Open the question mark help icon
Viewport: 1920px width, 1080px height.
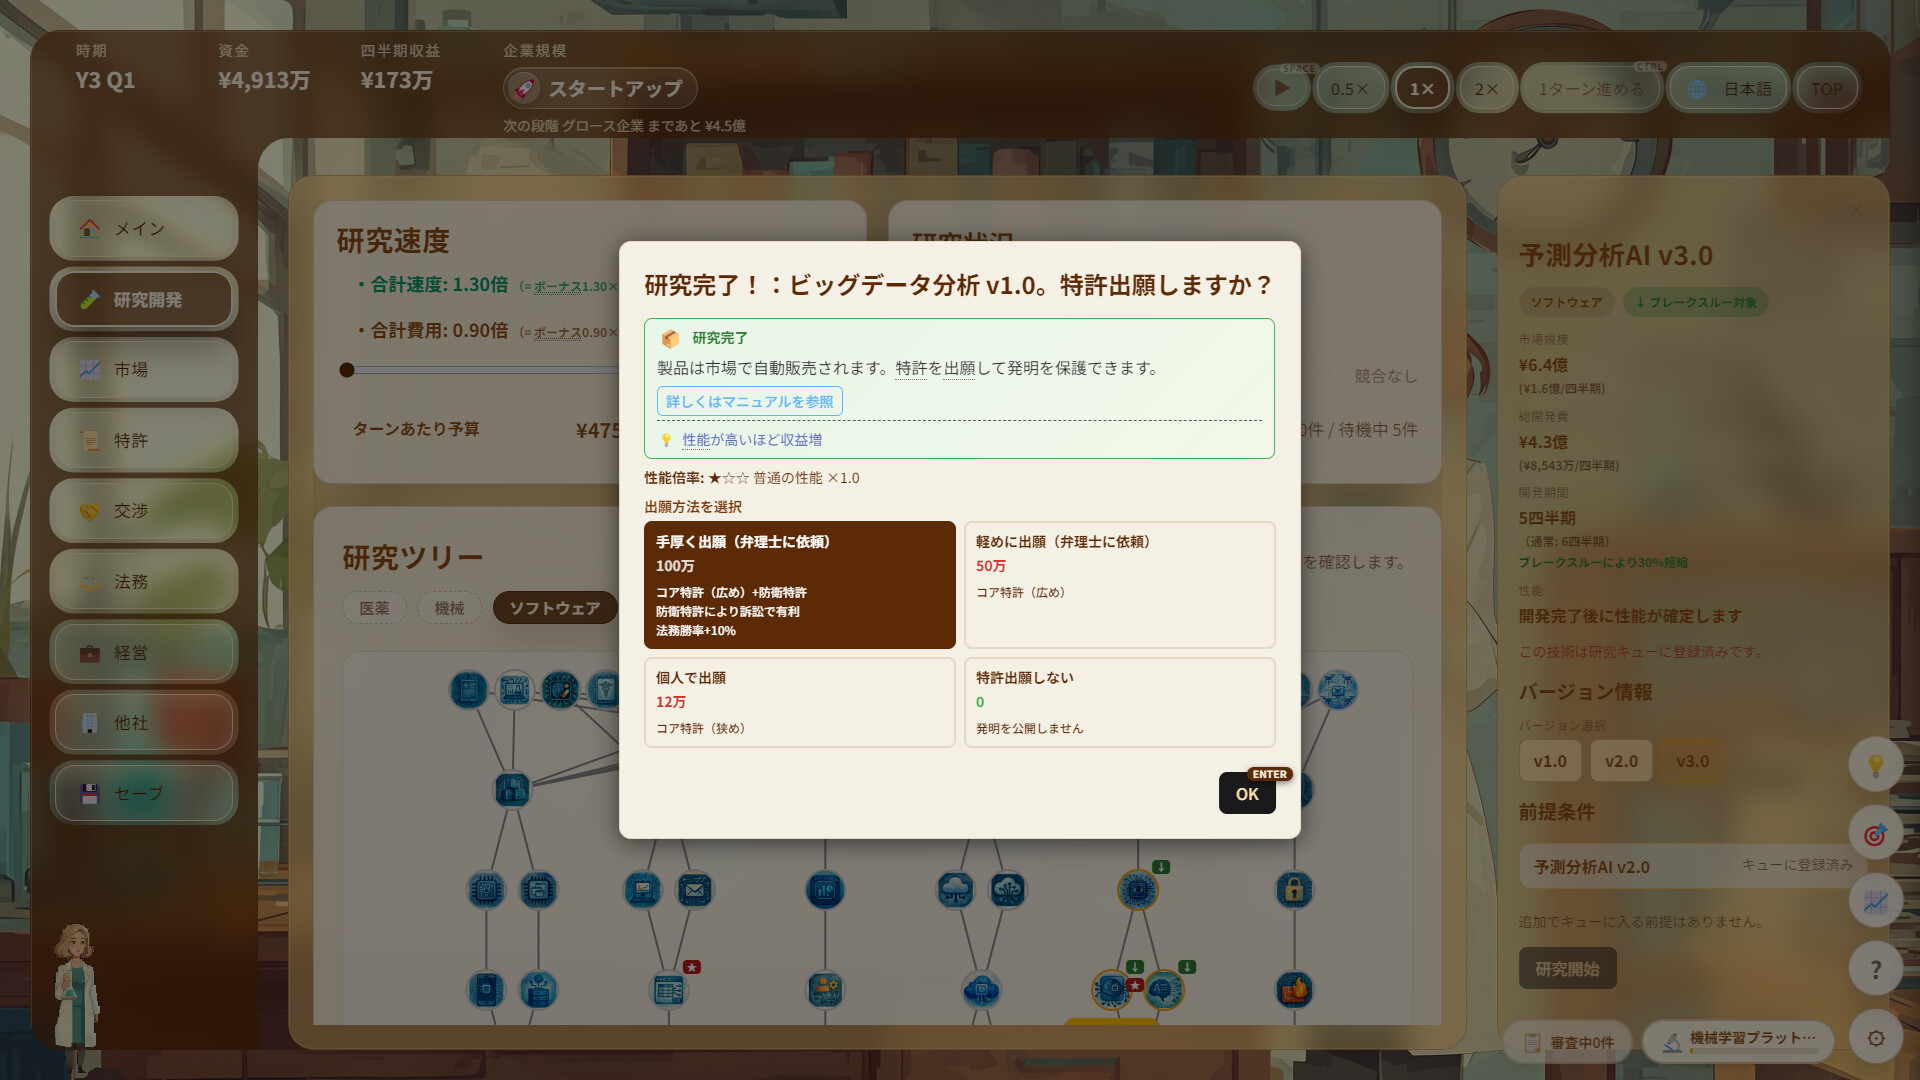point(1876,968)
